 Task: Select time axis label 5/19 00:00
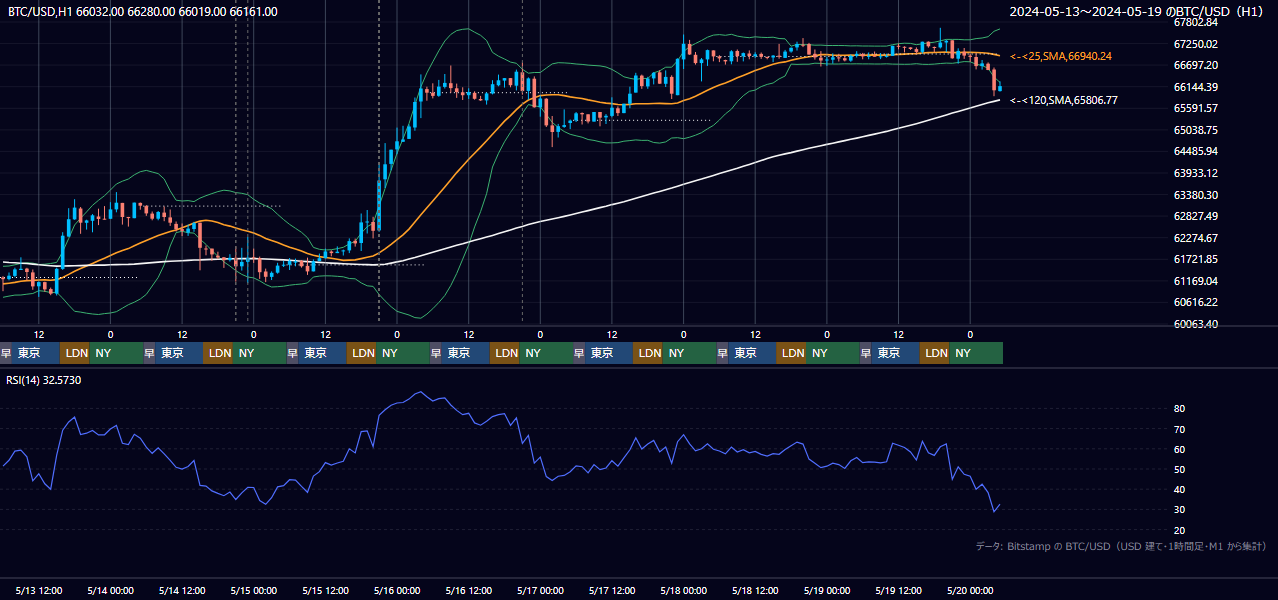[x=827, y=590]
